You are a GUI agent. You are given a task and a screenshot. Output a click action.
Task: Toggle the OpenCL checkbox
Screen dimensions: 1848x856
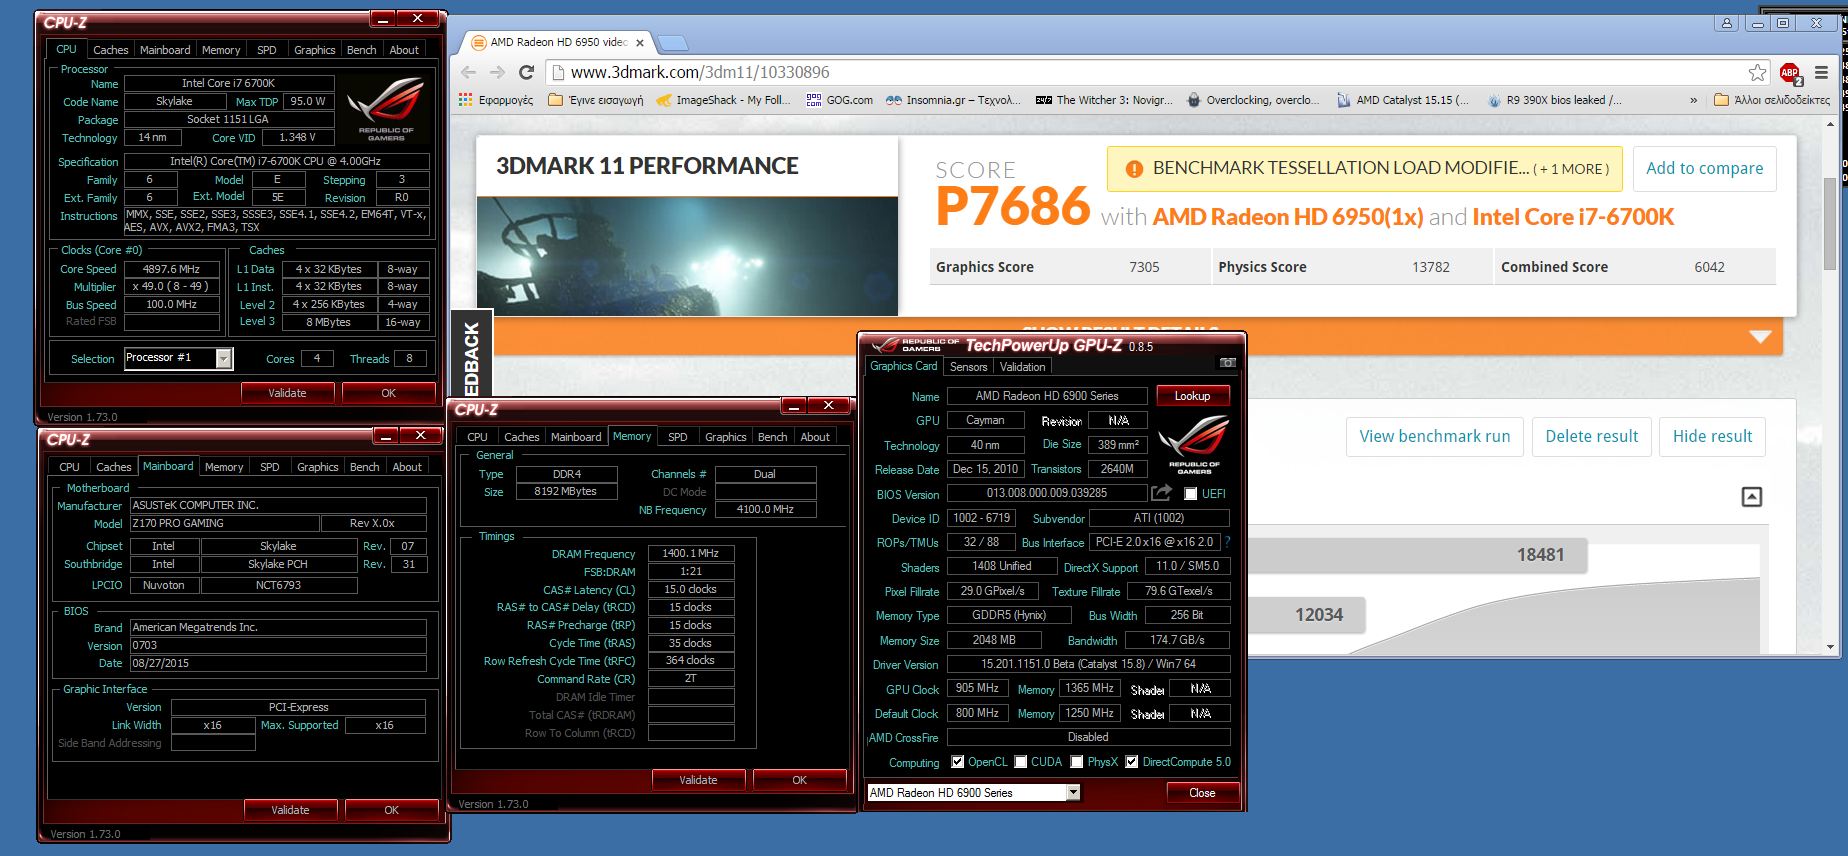[x=957, y=762]
